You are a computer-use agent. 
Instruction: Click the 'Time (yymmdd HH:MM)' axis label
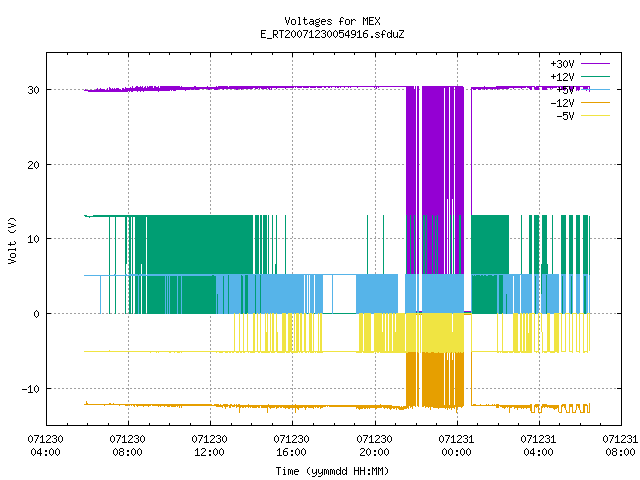click(x=332, y=471)
